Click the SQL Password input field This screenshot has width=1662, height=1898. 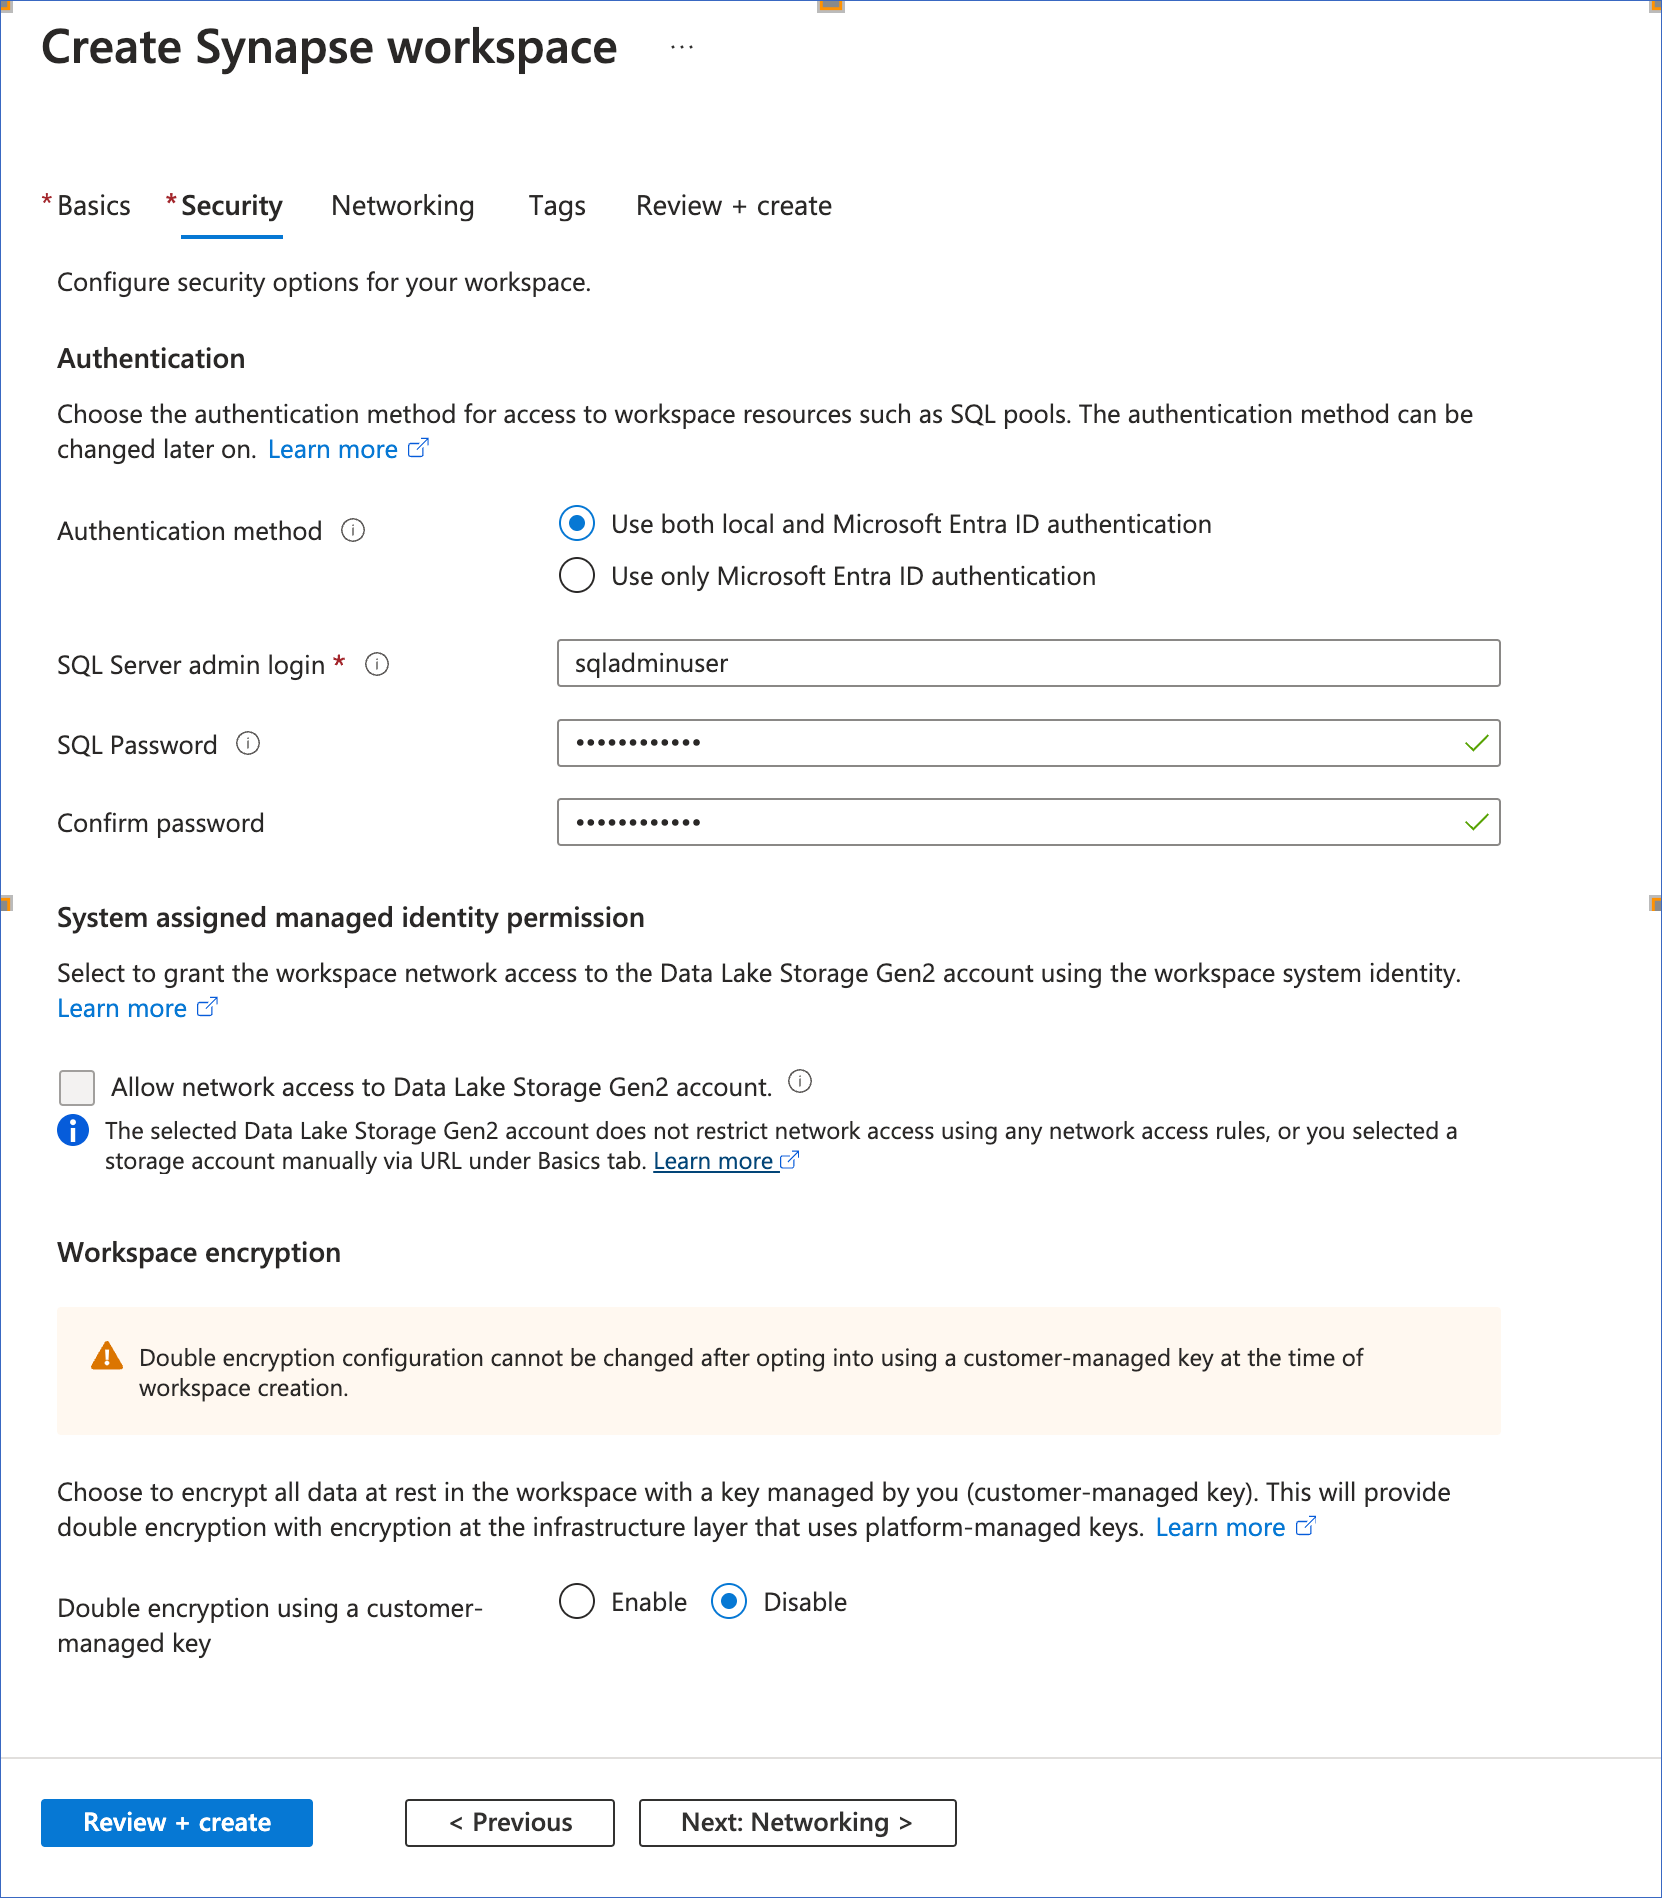coord(1028,743)
